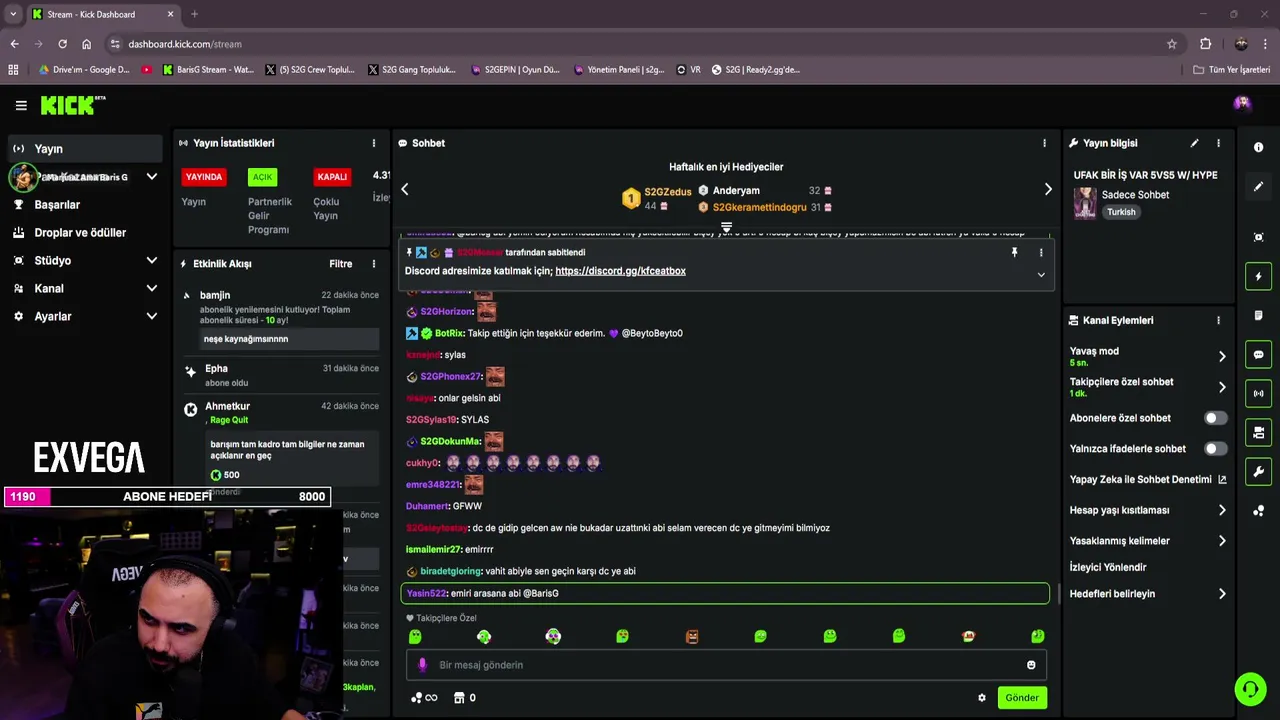Click the browser address bar

640,44
